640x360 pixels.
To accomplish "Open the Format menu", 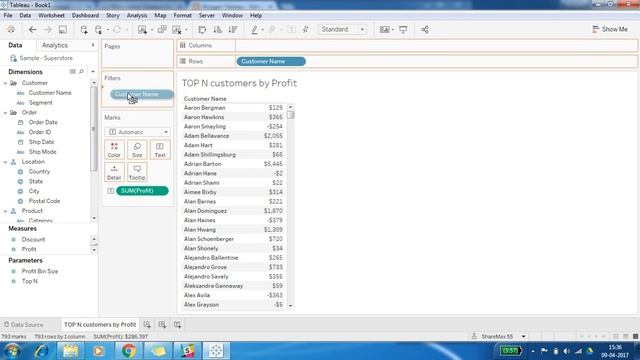I will [182, 16].
